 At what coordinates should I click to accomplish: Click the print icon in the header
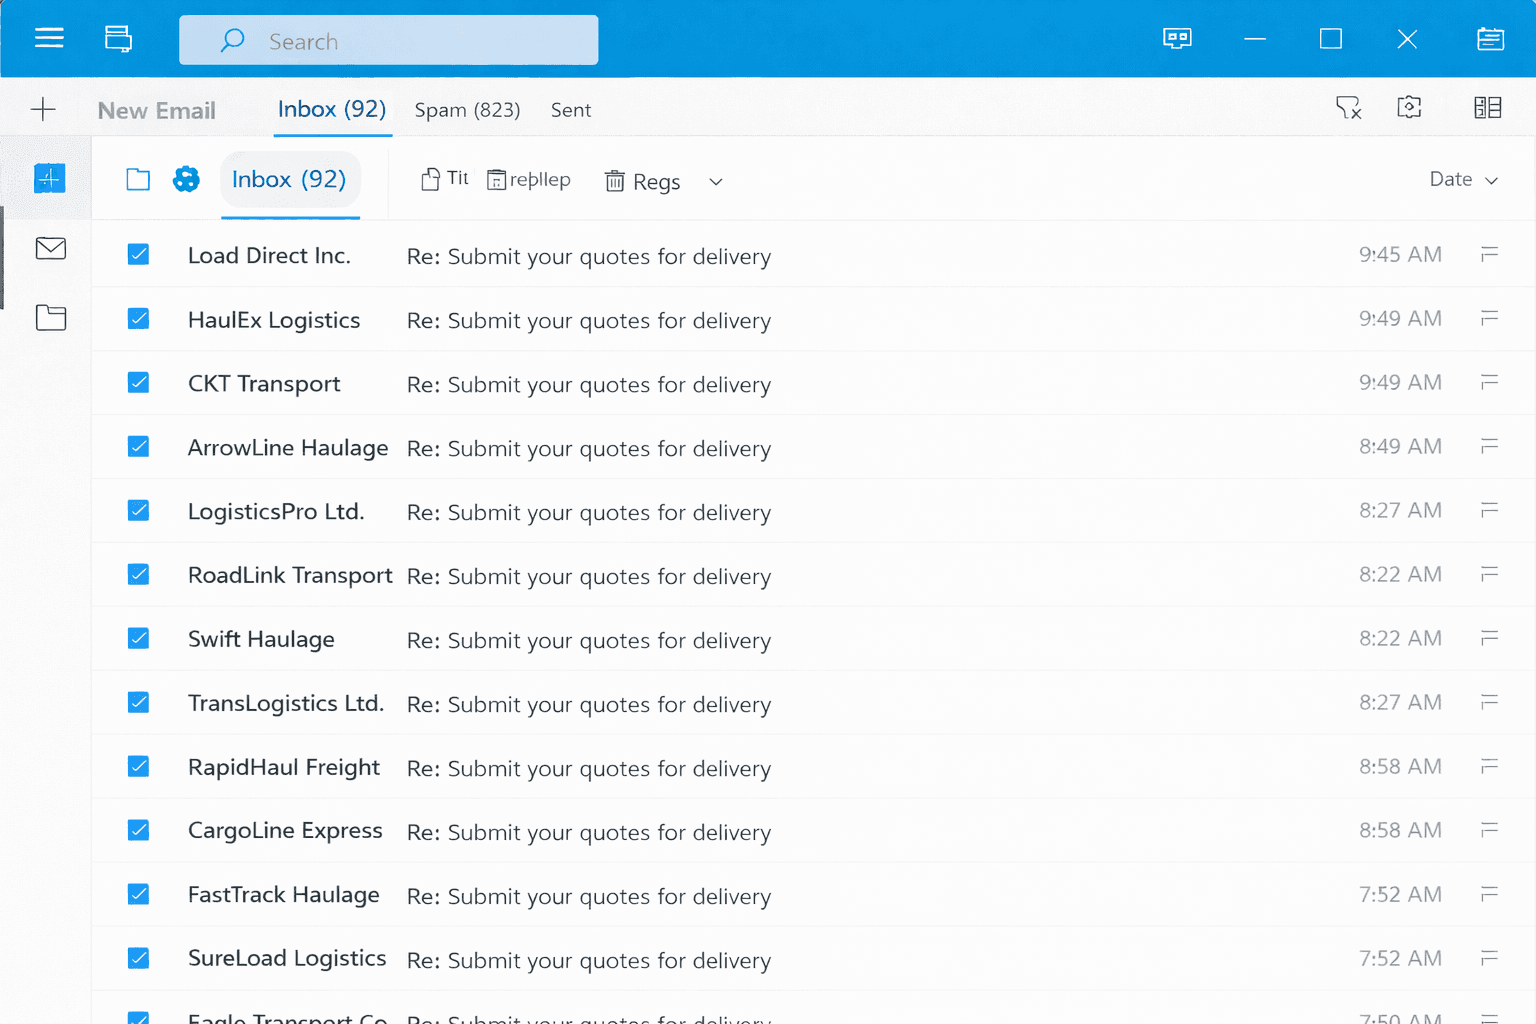pos(117,38)
